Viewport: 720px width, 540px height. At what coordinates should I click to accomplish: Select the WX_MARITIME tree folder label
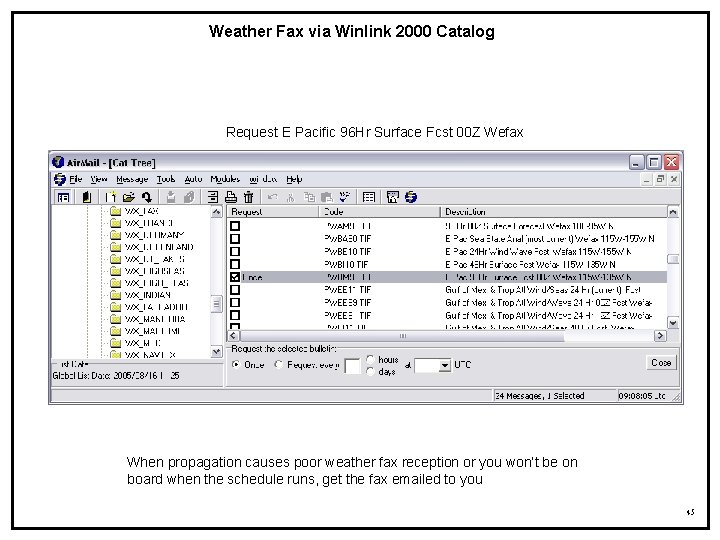152,331
